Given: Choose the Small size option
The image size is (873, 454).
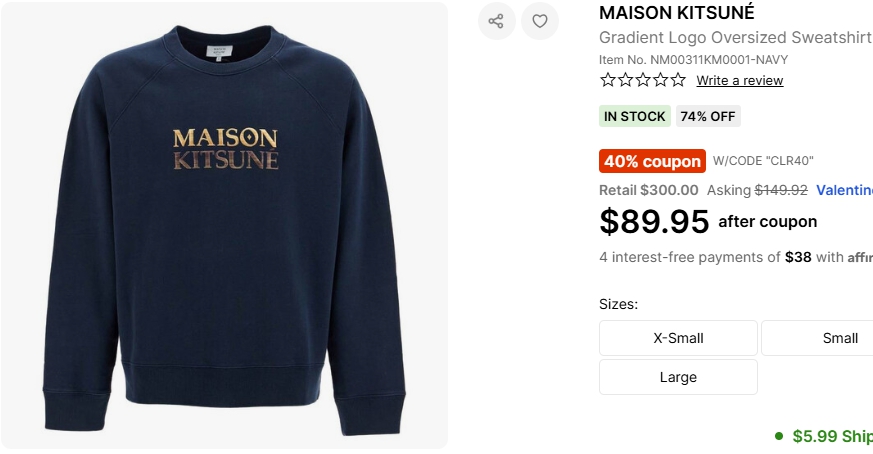Looking at the screenshot, I should (817, 338).
